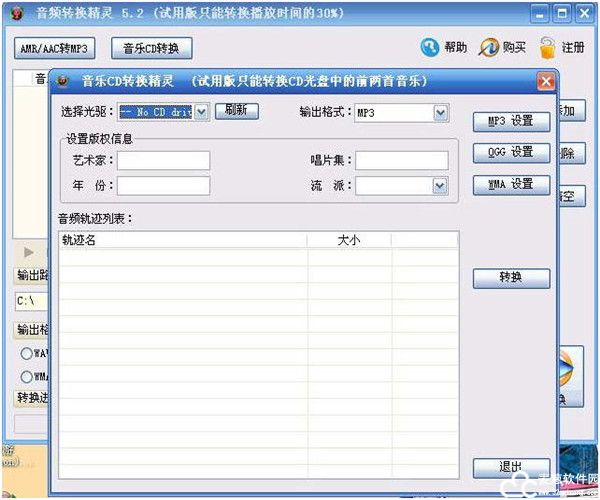Click the 转换 convert button in dialog
600x500 pixels.
point(511,278)
